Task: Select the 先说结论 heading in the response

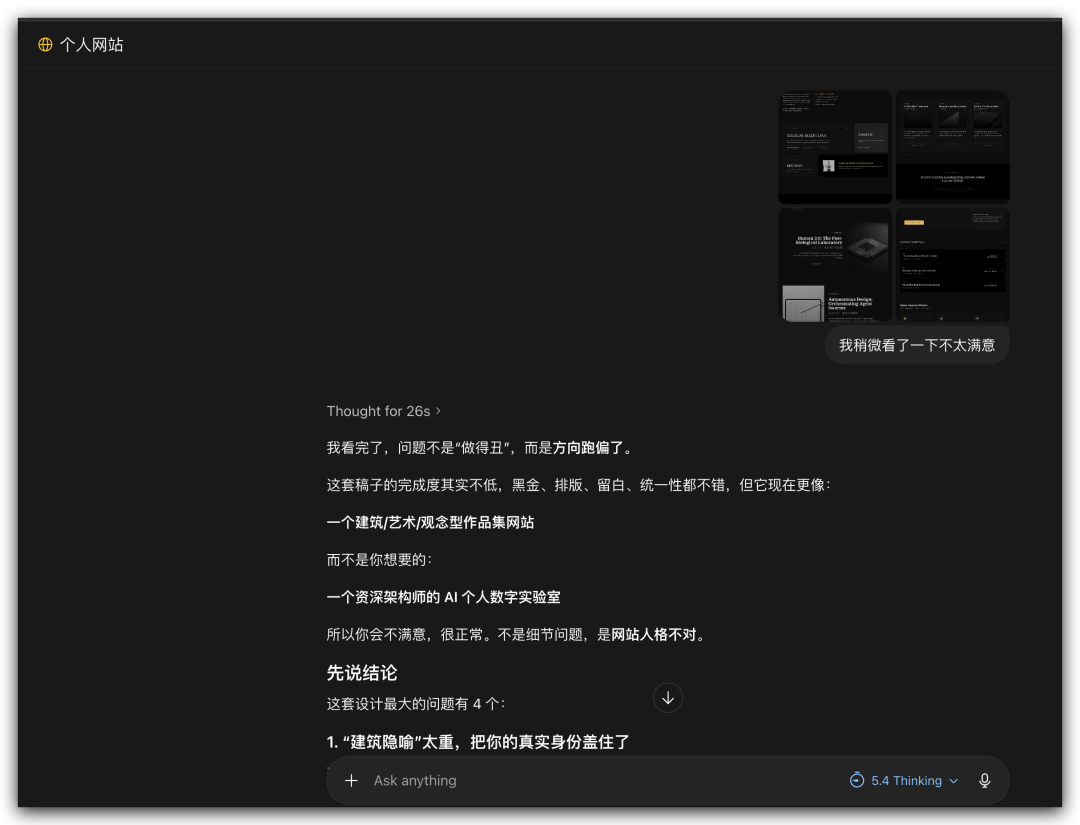Action: pos(361,673)
